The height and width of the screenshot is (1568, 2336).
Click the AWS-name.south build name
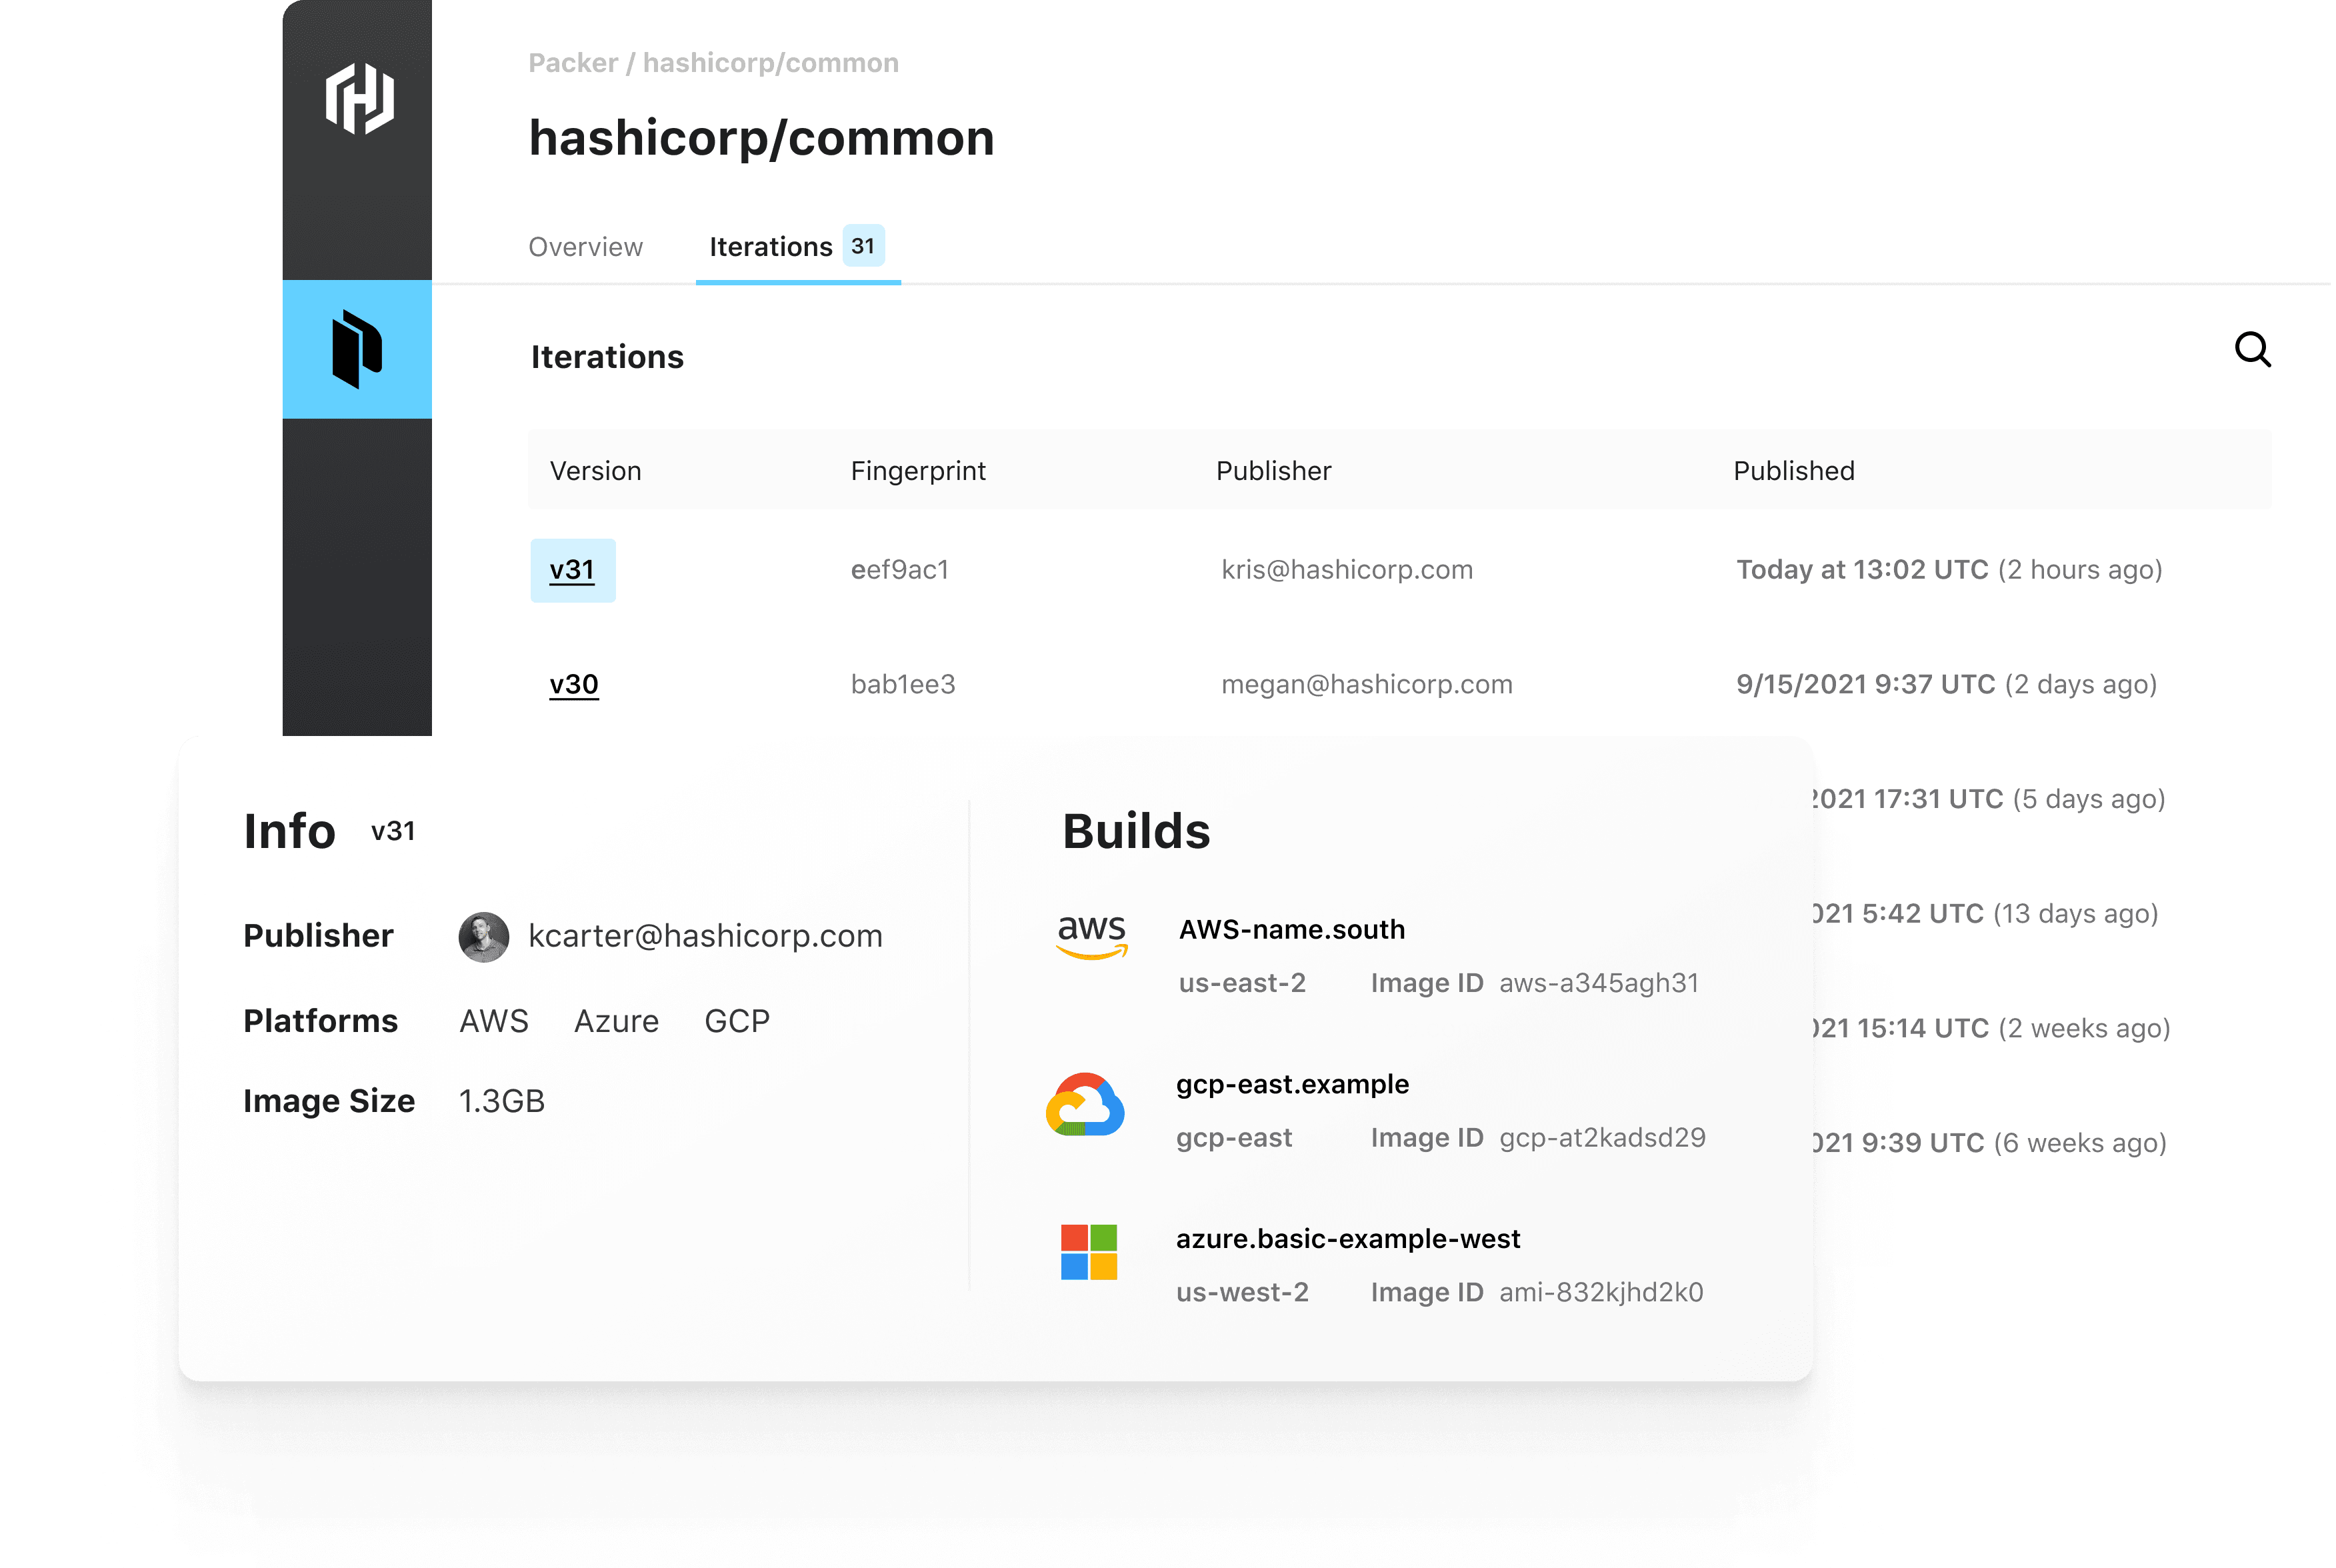click(1293, 930)
